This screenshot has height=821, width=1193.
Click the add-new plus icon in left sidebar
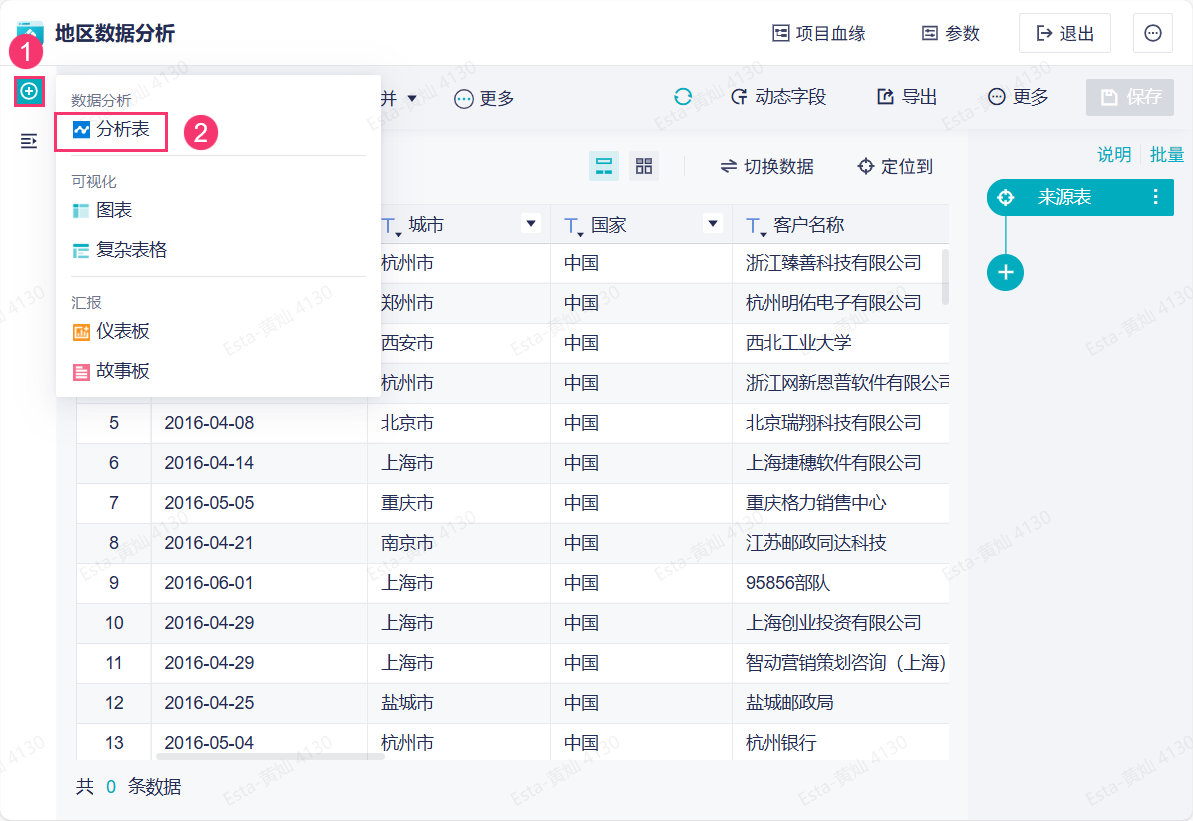pos(29,91)
